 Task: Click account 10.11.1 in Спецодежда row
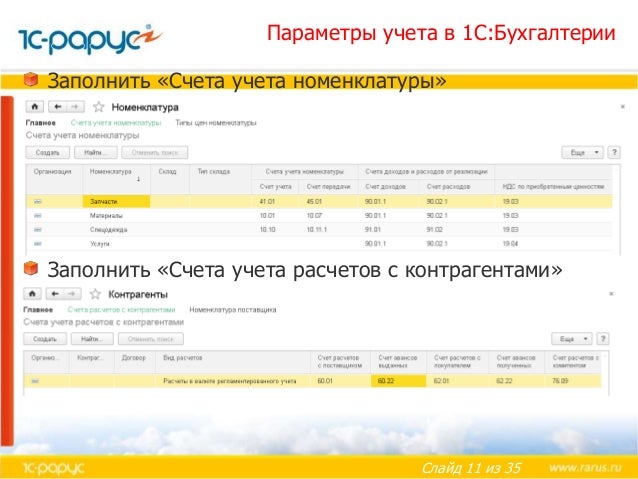click(x=317, y=230)
